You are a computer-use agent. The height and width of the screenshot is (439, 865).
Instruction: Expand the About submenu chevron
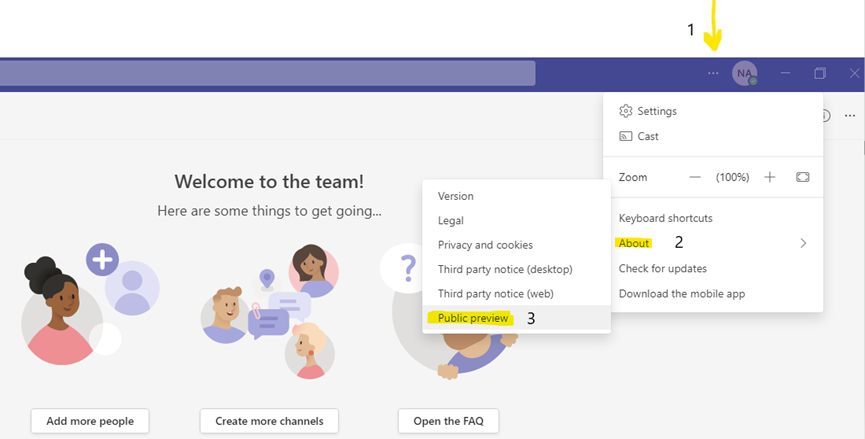[803, 243]
